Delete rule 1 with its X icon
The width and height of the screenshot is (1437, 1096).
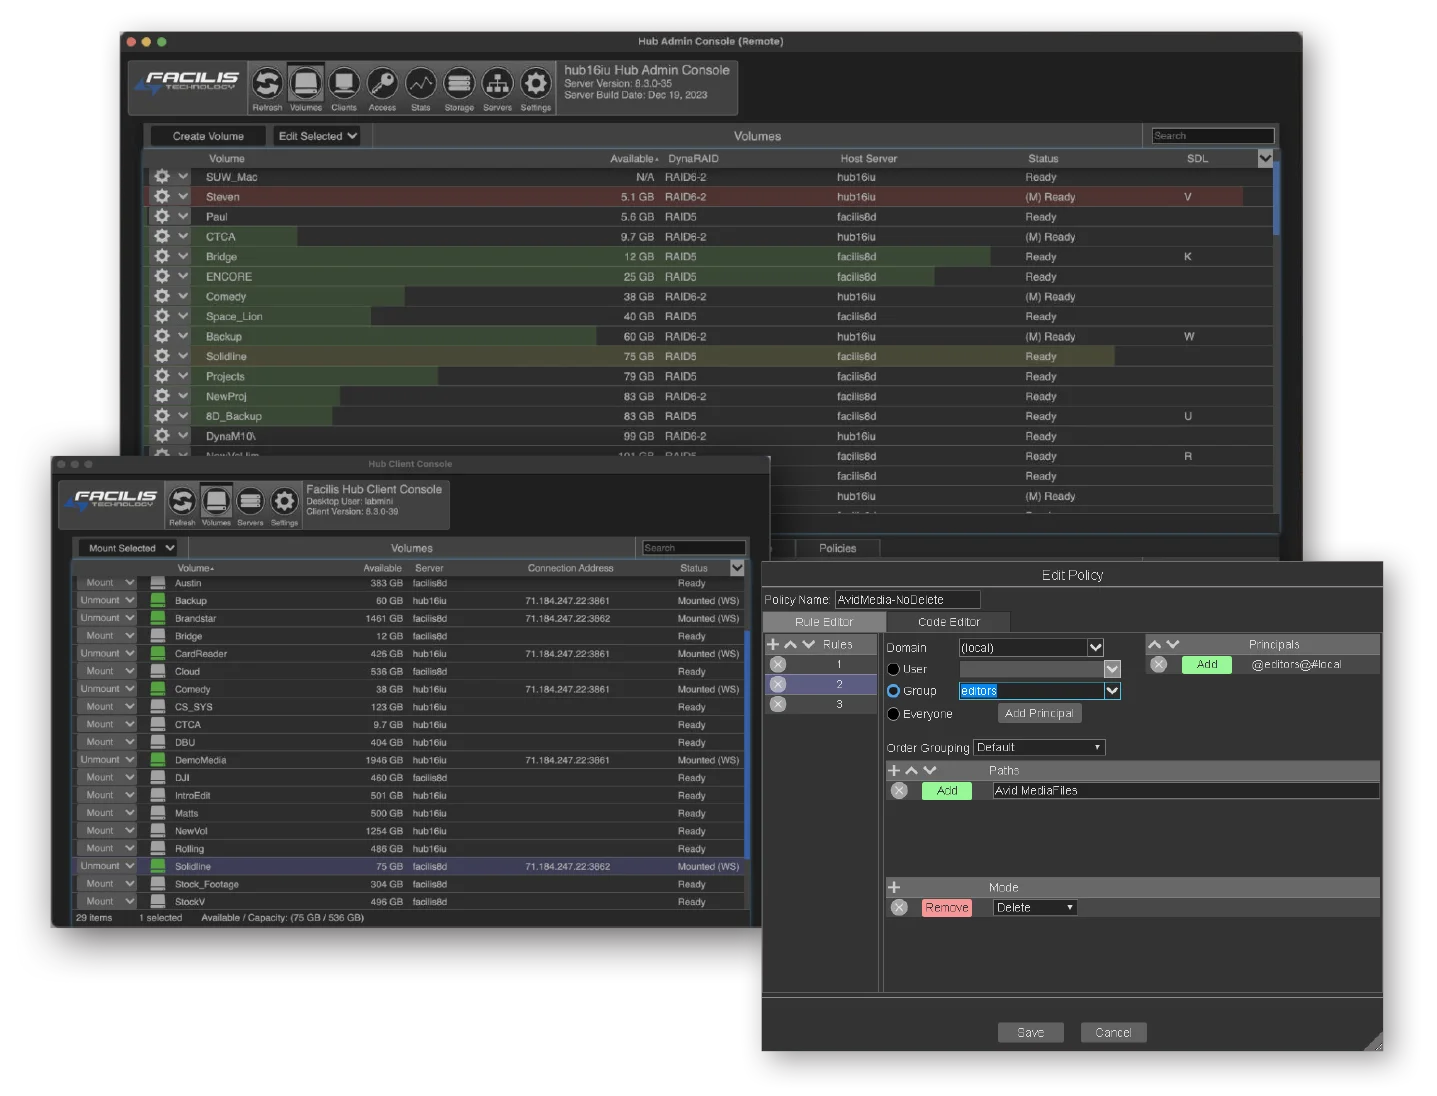778,664
